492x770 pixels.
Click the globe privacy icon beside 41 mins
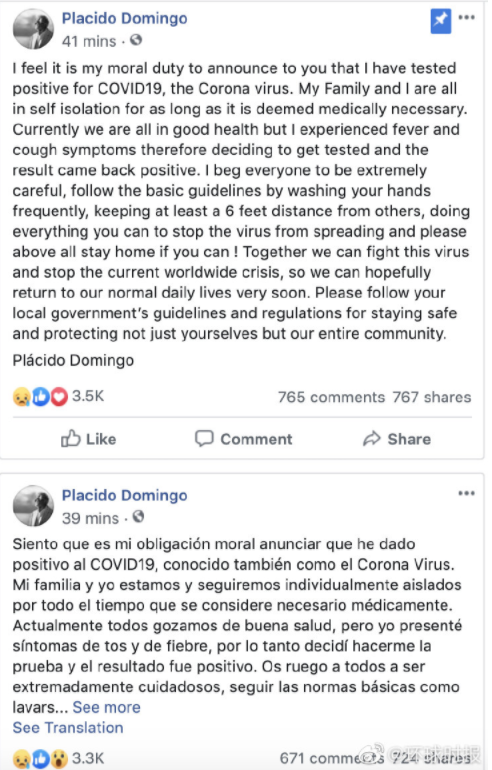(136, 40)
